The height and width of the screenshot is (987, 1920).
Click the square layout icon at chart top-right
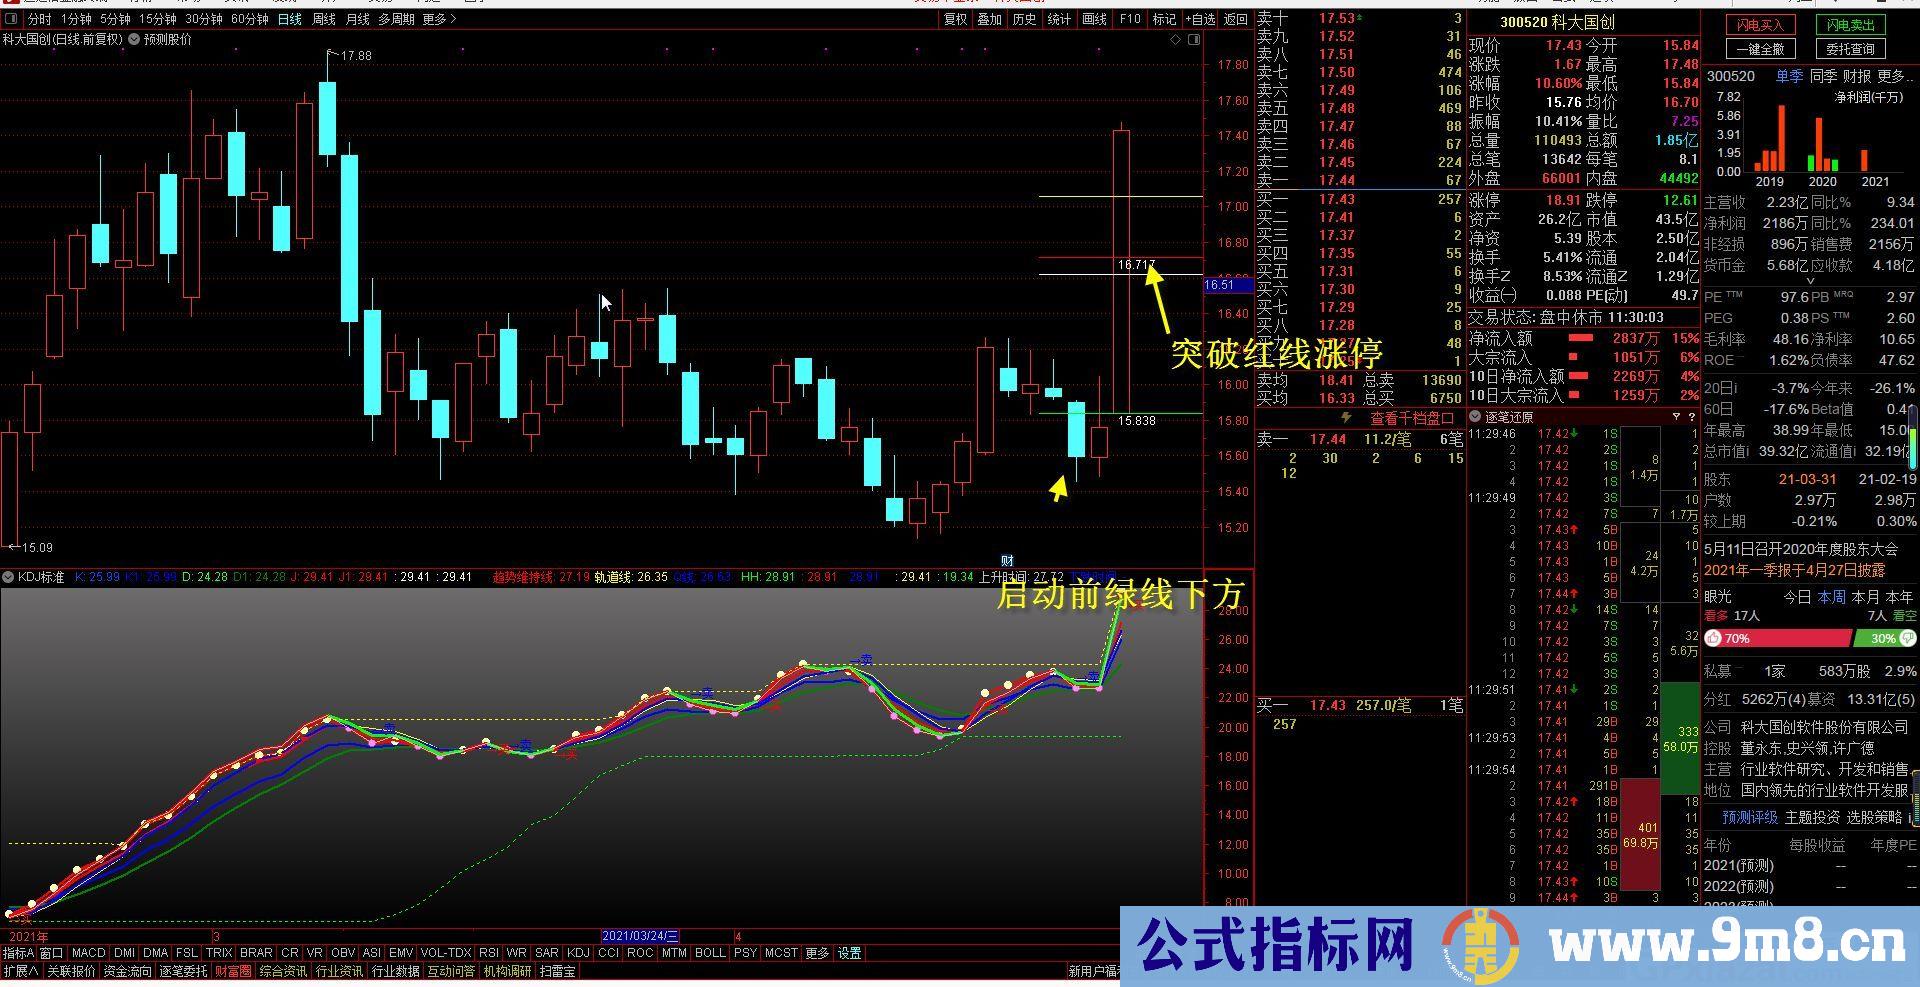click(x=1193, y=39)
